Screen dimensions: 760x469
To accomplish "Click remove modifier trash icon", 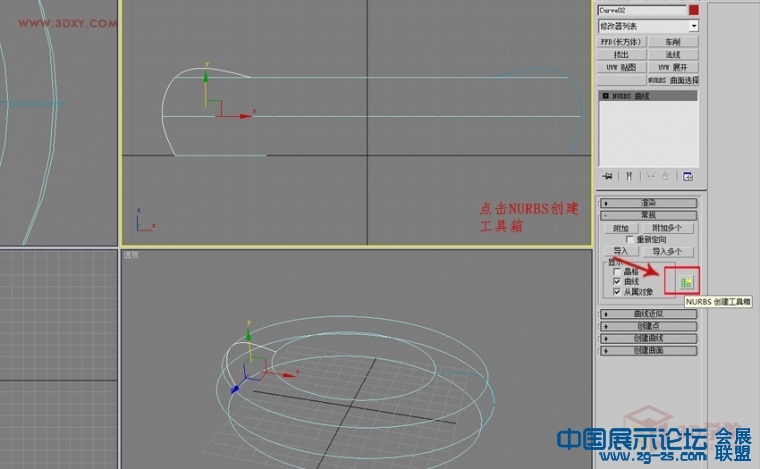I will click(x=665, y=176).
